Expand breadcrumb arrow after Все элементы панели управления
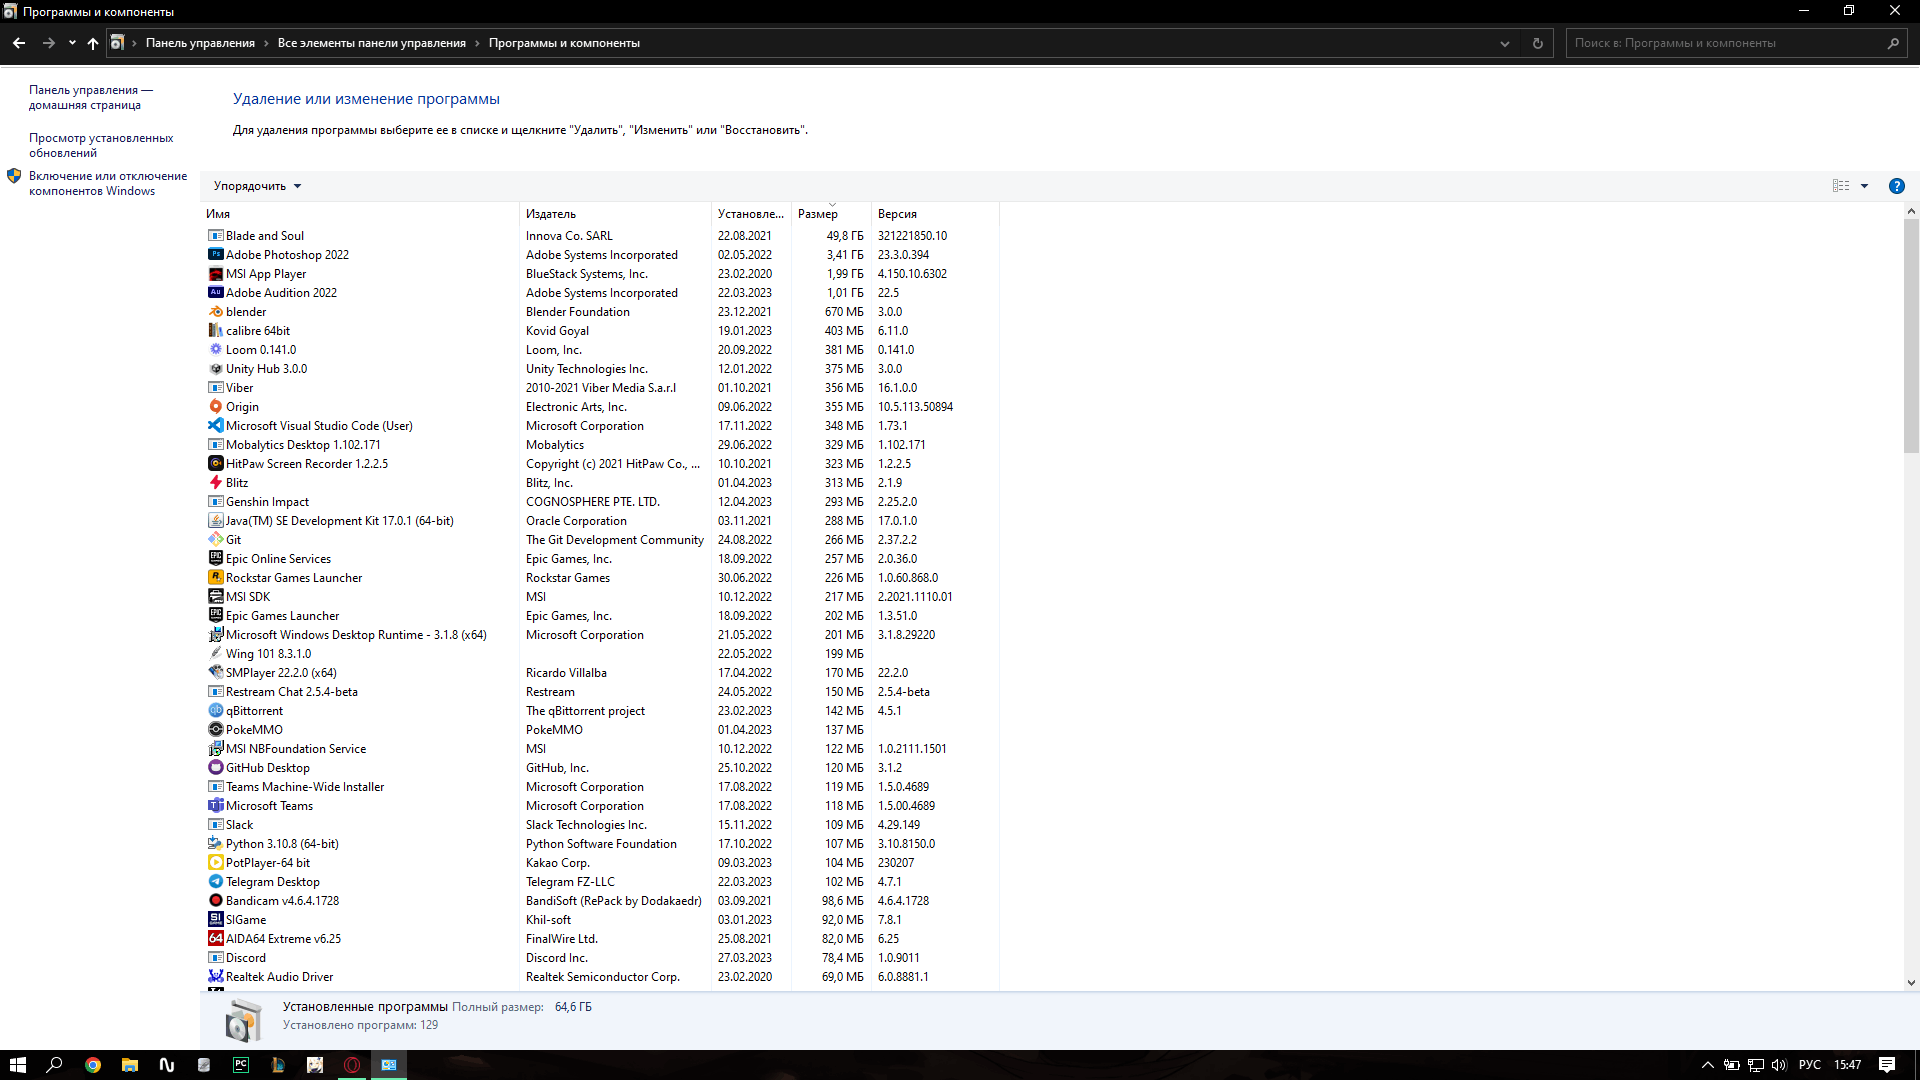The image size is (1920, 1080). click(x=477, y=43)
